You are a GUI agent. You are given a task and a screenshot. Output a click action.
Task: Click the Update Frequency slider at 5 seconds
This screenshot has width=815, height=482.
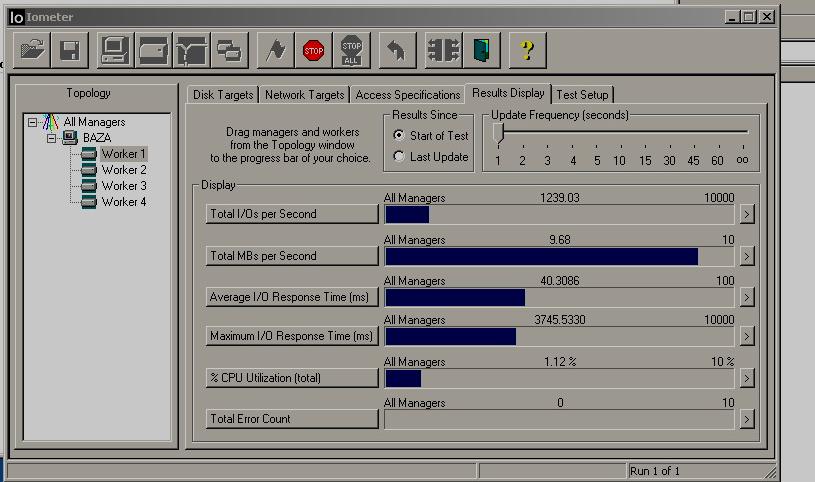tap(597, 132)
